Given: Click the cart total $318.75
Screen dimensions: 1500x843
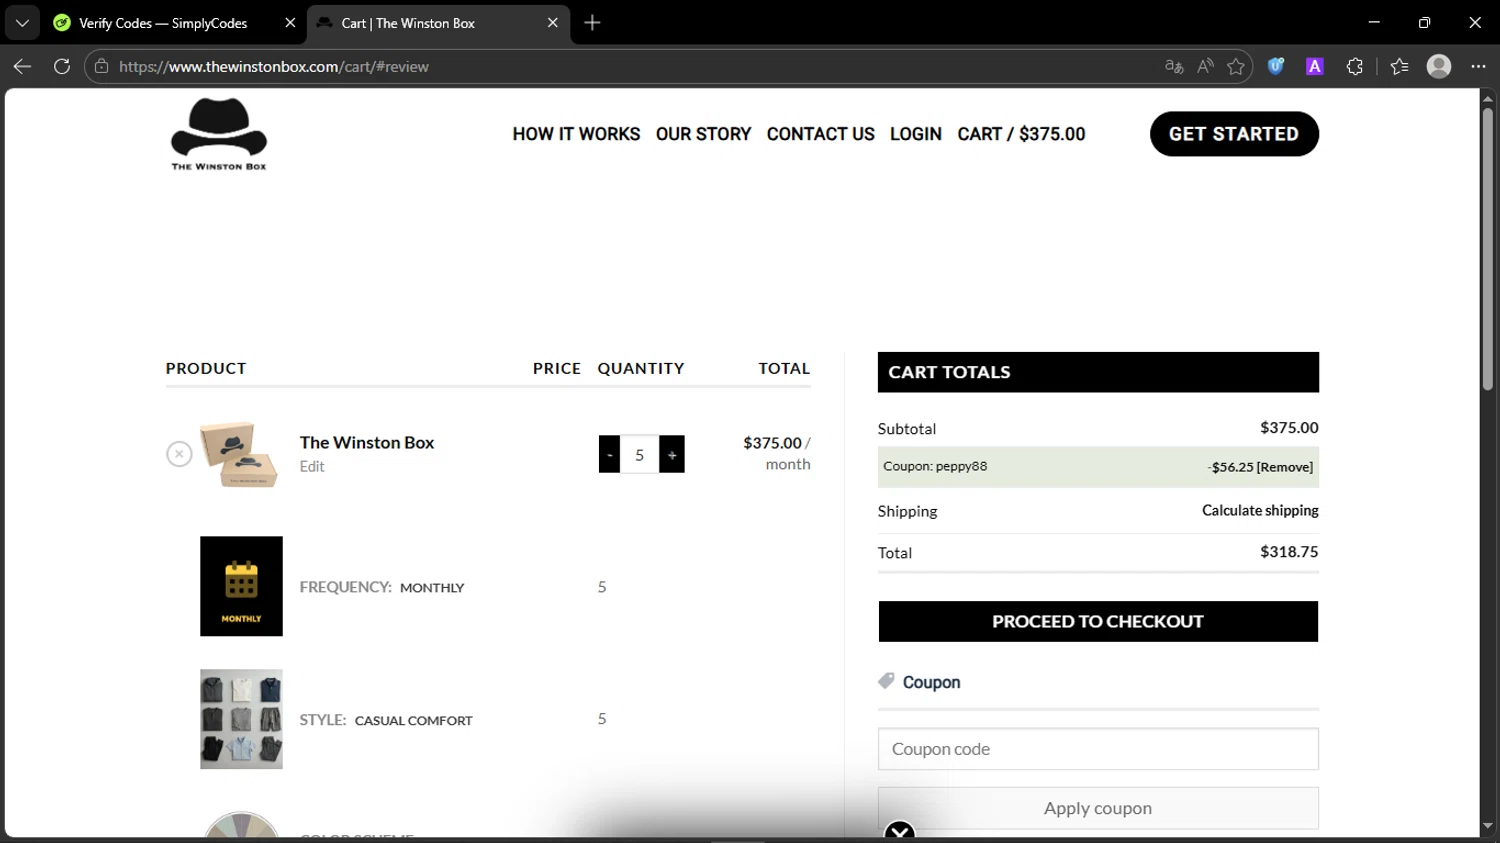Looking at the screenshot, I should click(x=1289, y=552).
